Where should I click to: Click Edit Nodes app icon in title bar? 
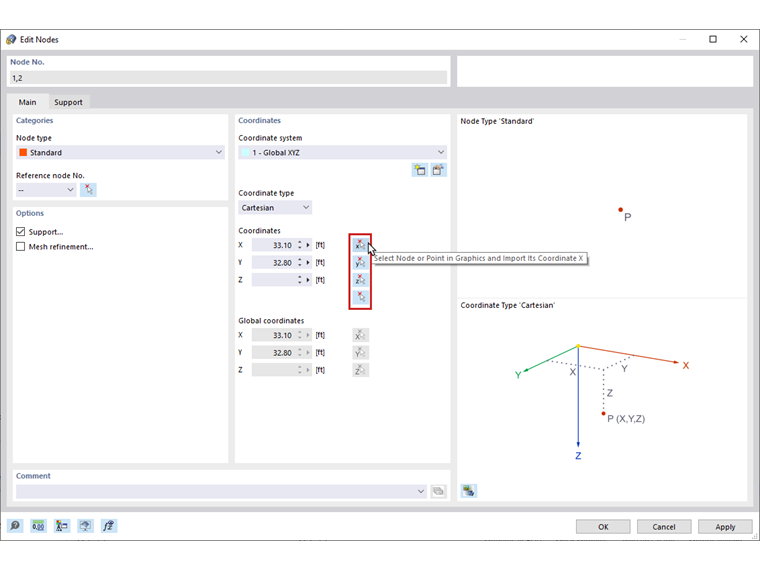(x=11, y=40)
